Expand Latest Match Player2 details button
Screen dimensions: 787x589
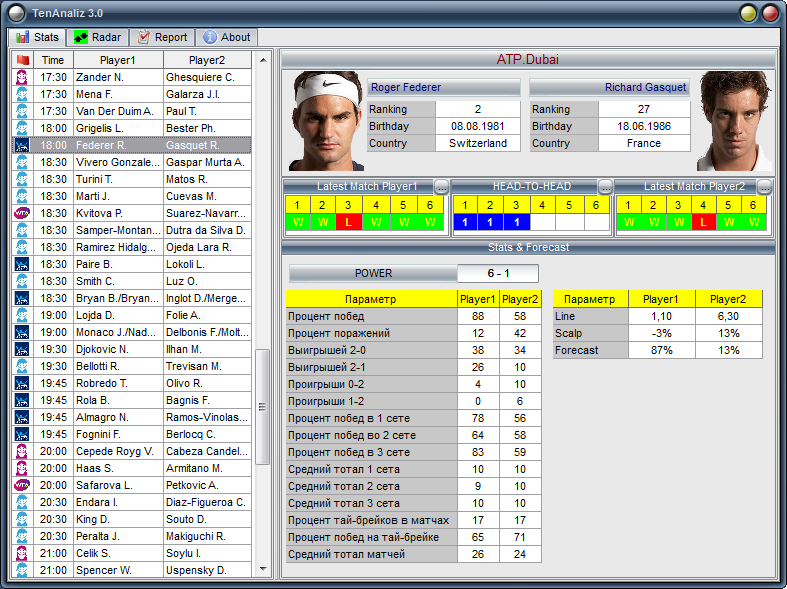(x=764, y=187)
